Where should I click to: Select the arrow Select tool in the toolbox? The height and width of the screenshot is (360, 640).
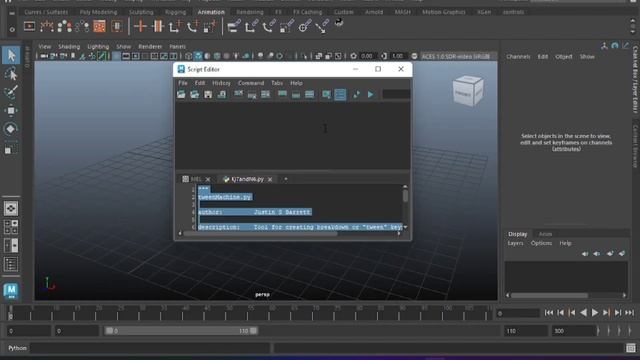pyautogui.click(x=11, y=56)
